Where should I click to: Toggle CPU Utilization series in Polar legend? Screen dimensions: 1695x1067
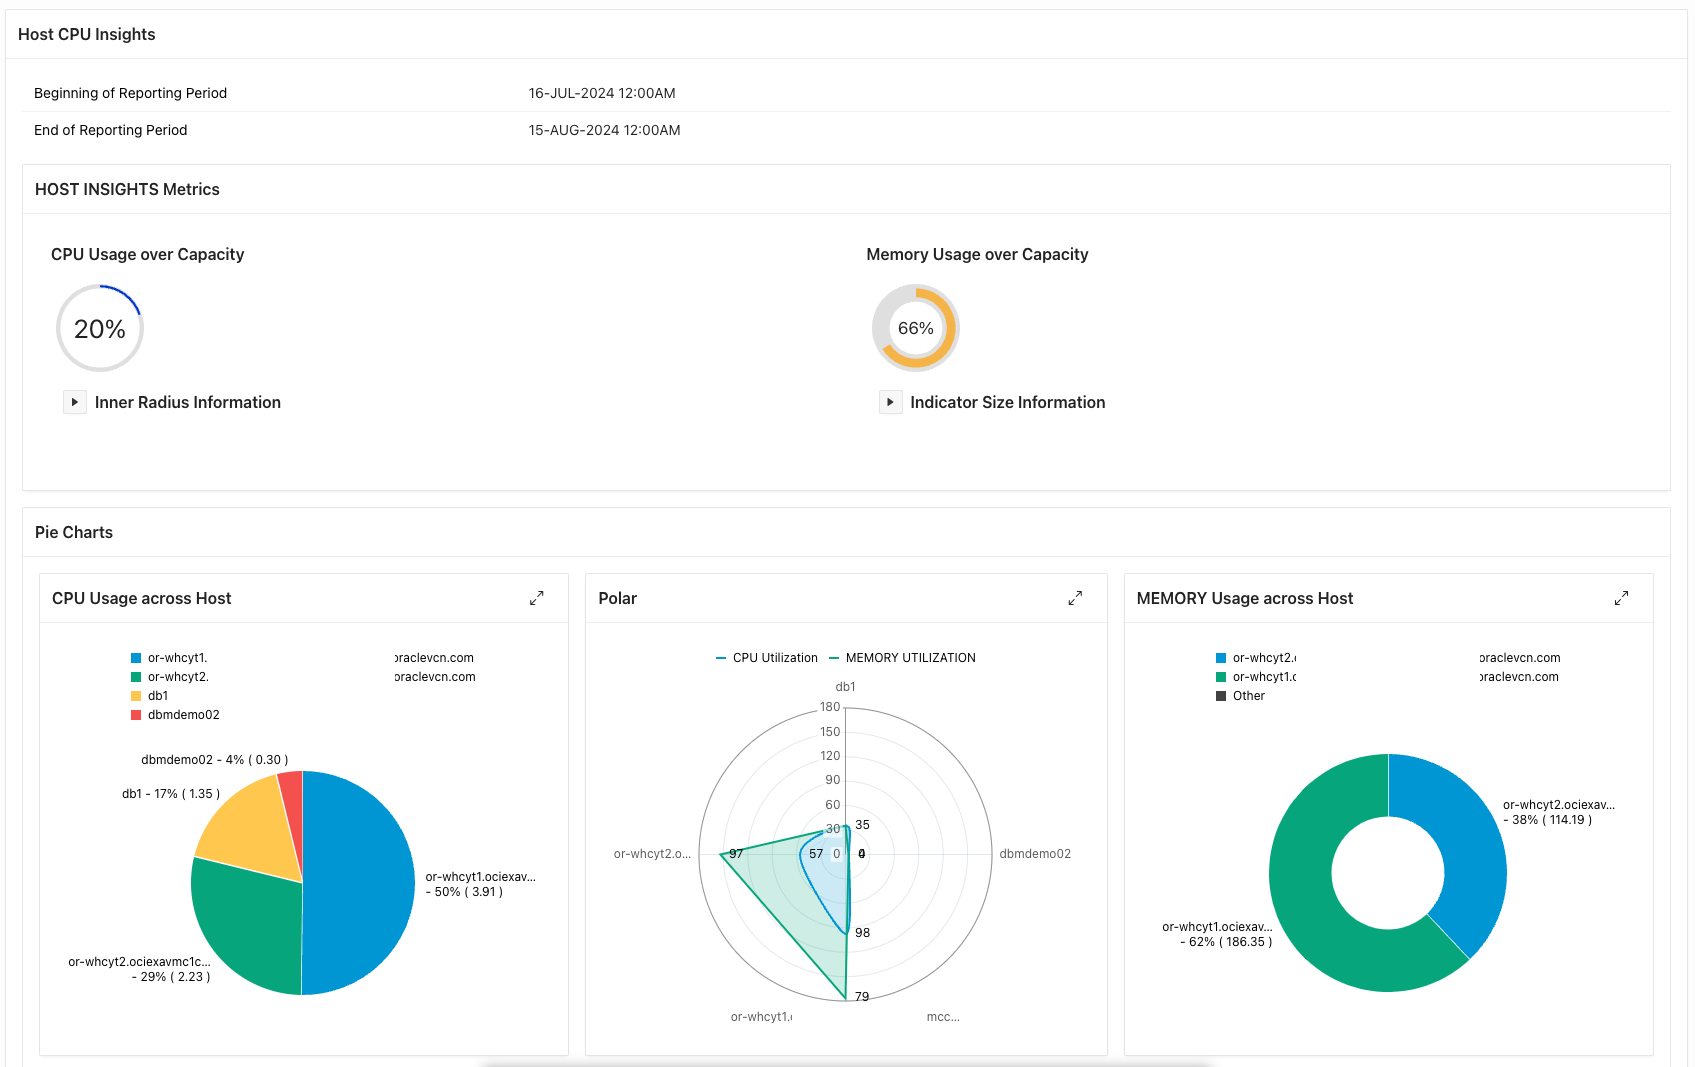[x=767, y=658]
